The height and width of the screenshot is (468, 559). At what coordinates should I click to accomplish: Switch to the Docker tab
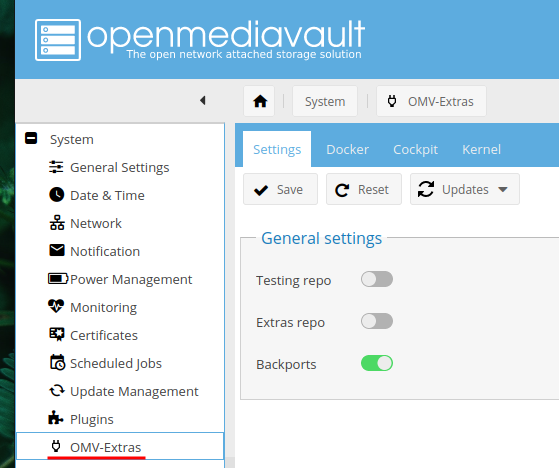(x=347, y=149)
